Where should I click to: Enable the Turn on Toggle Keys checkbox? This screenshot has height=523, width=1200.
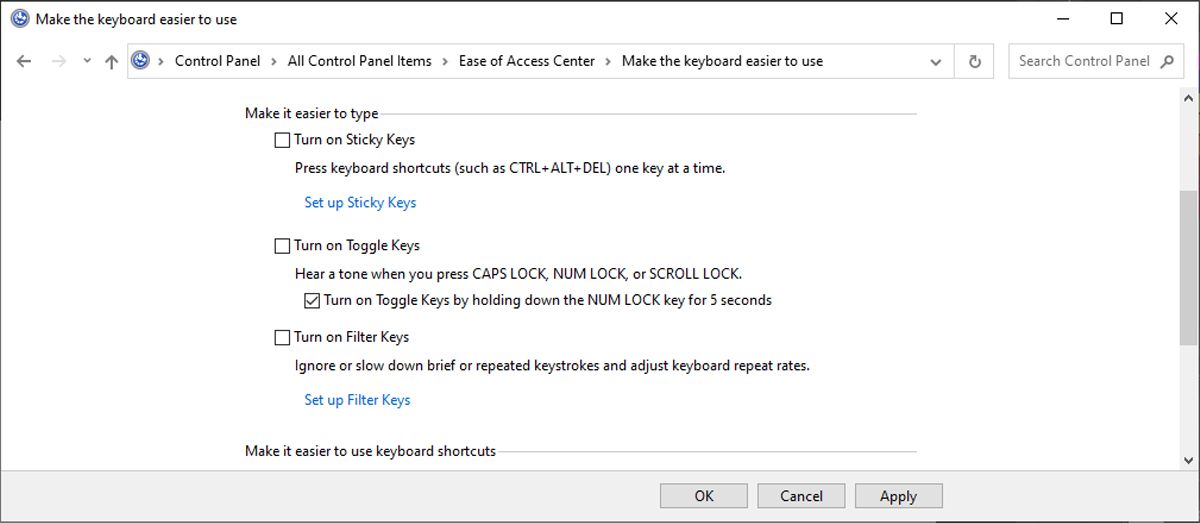point(282,246)
